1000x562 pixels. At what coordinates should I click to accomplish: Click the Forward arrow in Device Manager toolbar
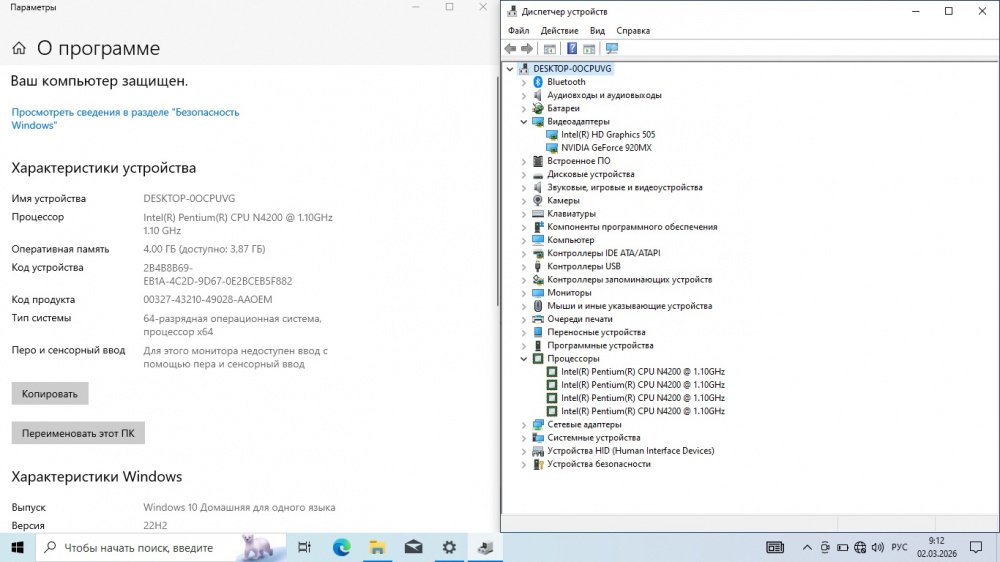click(527, 48)
